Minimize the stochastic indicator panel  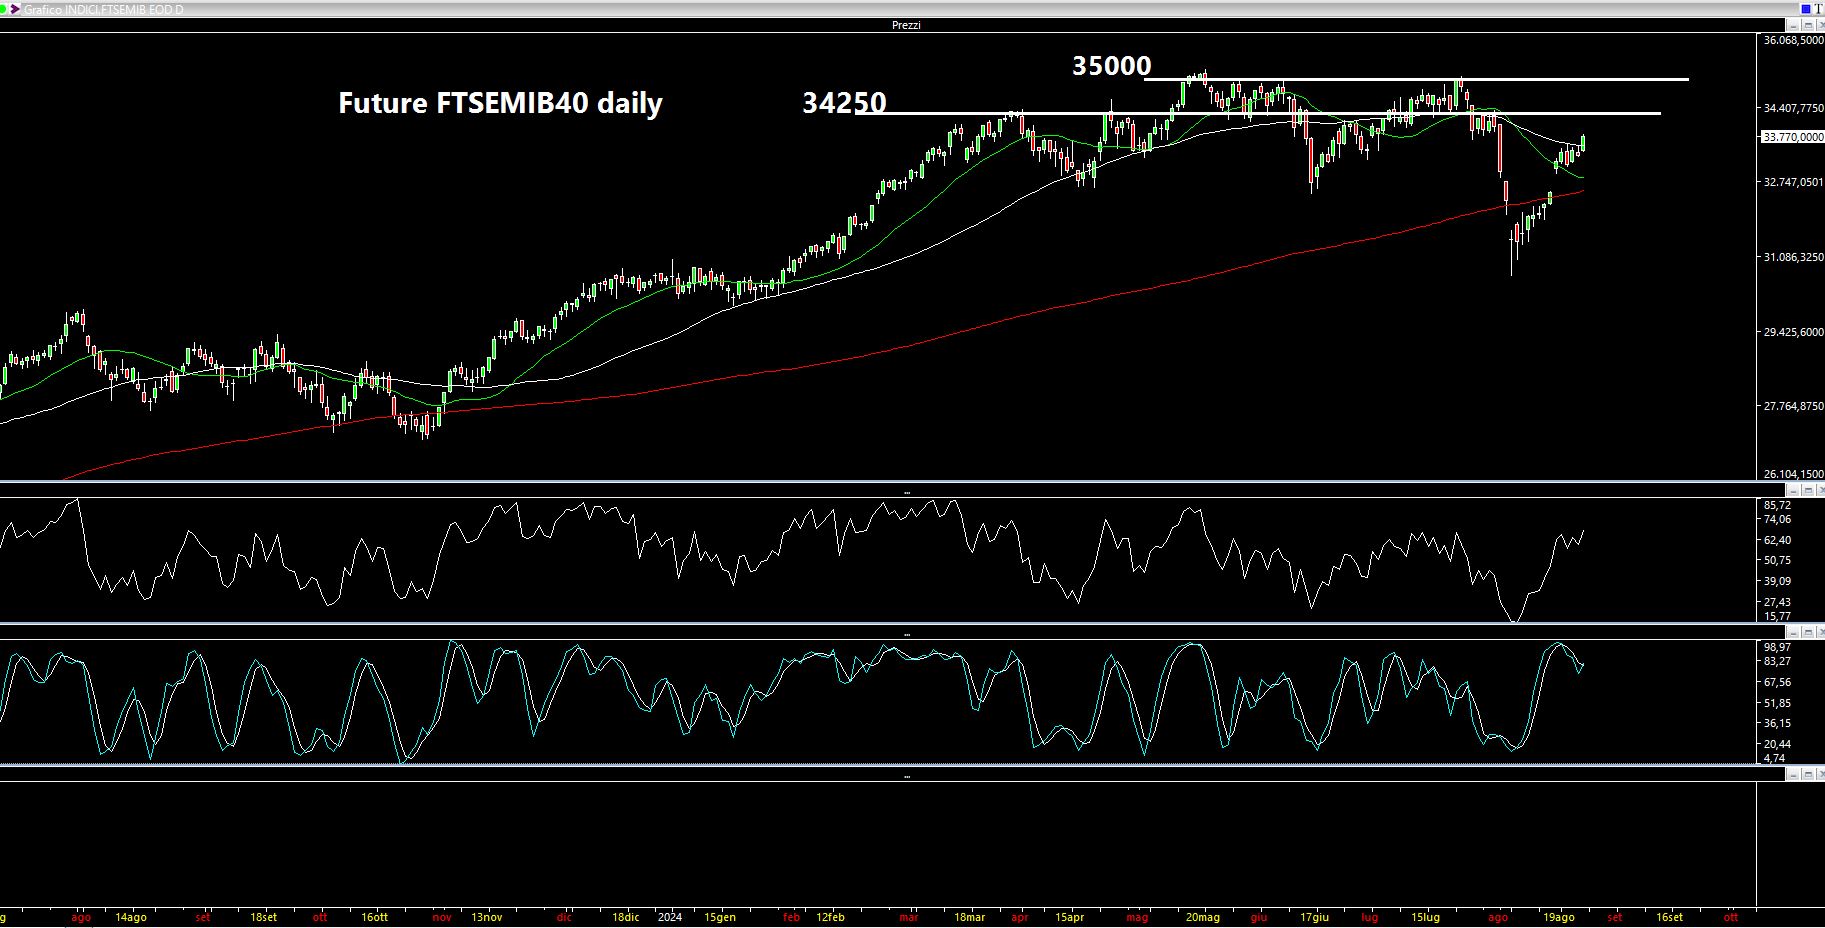pyautogui.click(x=1794, y=632)
